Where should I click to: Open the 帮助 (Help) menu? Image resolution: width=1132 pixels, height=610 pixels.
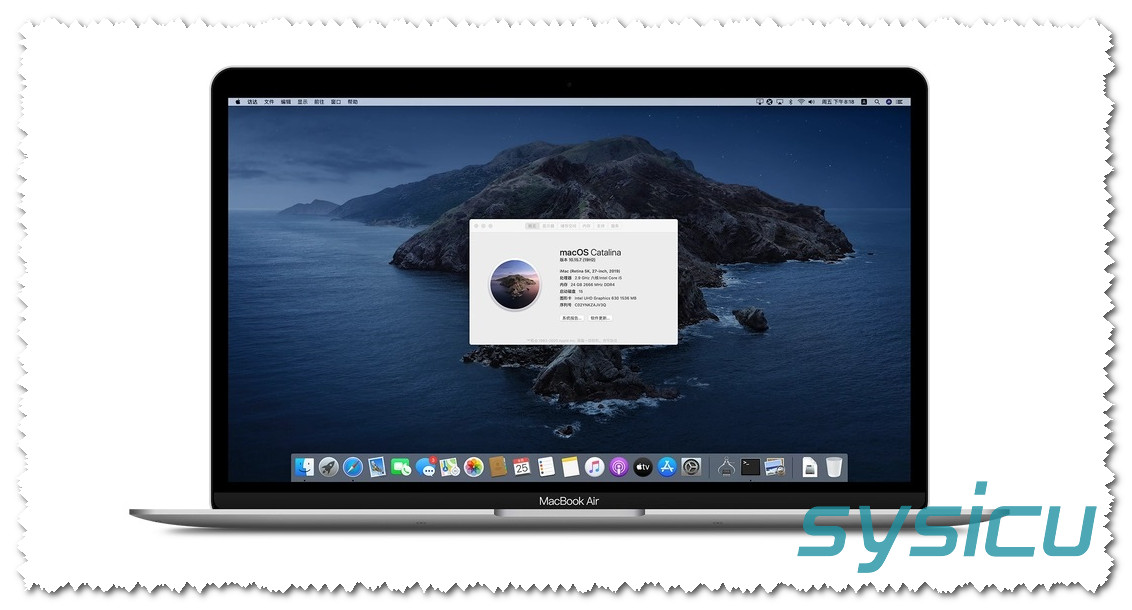(353, 102)
